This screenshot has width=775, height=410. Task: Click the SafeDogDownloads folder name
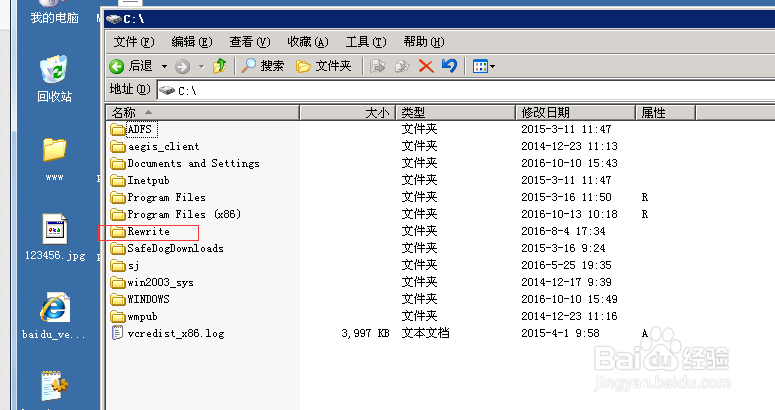click(175, 248)
